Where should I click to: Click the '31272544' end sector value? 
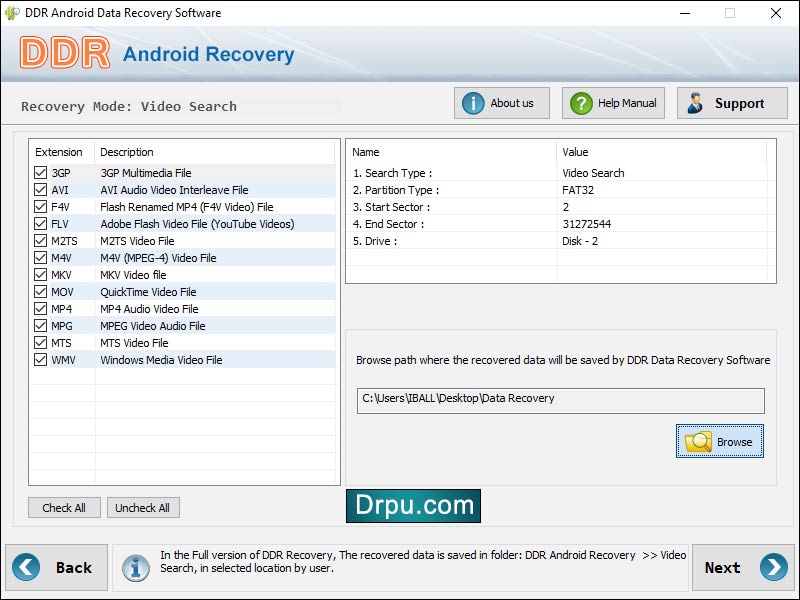click(587, 224)
